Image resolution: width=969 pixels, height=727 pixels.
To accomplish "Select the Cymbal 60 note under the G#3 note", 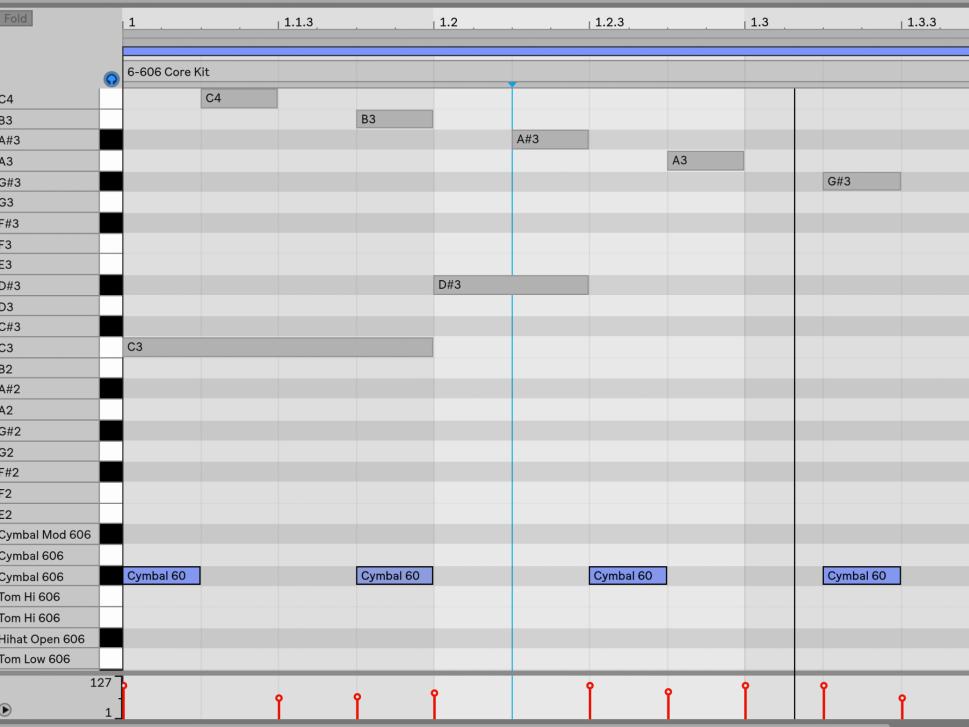I will coord(861,576).
